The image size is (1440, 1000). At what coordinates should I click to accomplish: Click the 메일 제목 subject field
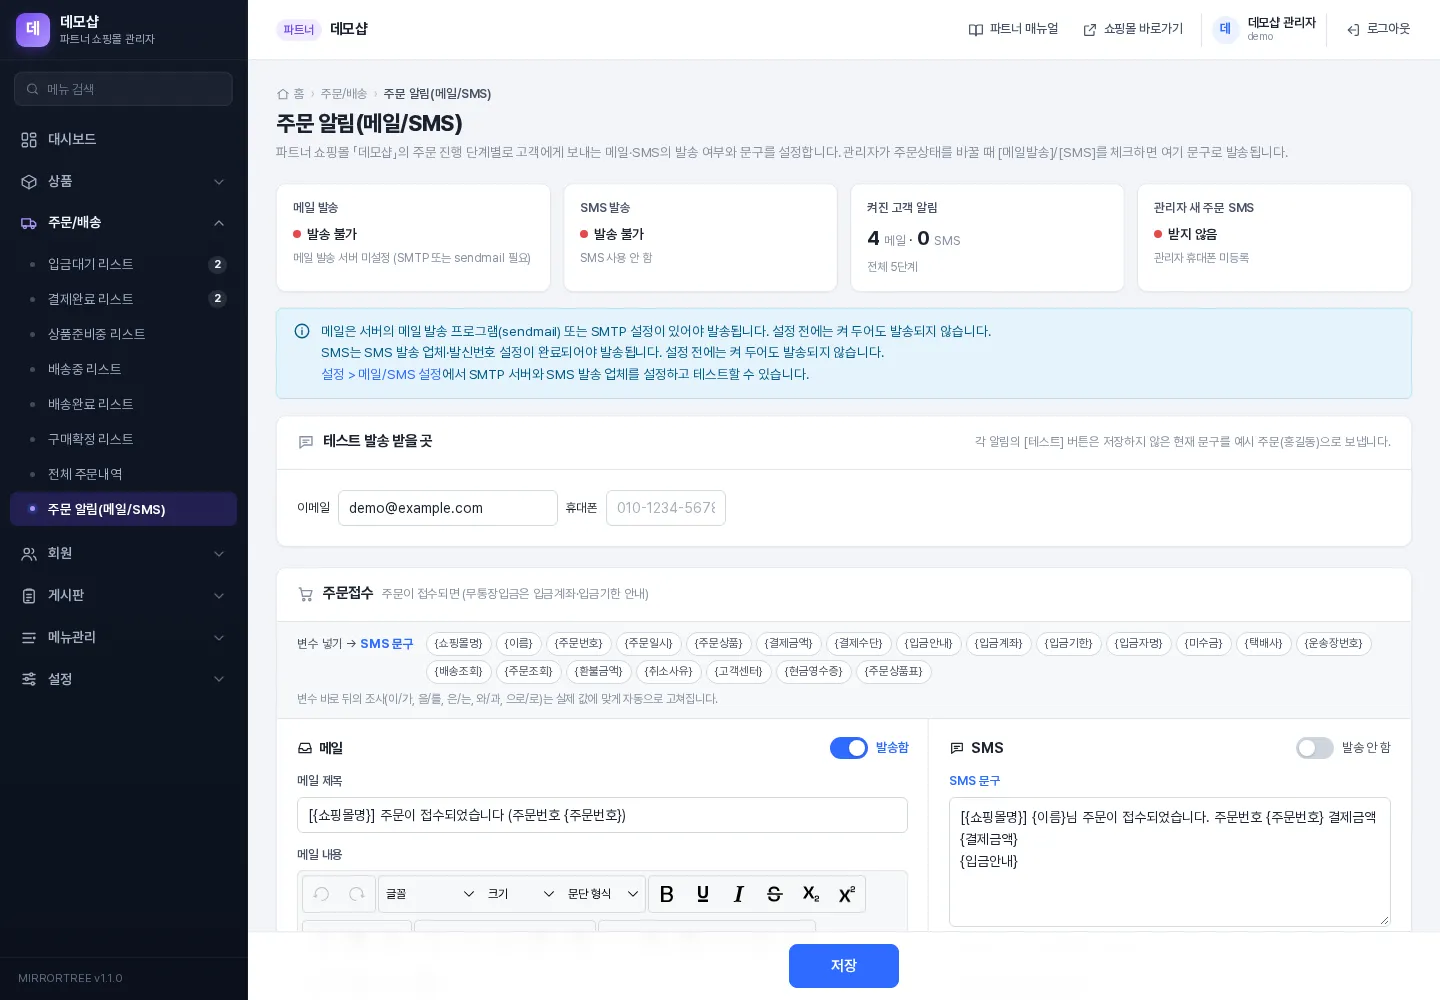click(602, 815)
